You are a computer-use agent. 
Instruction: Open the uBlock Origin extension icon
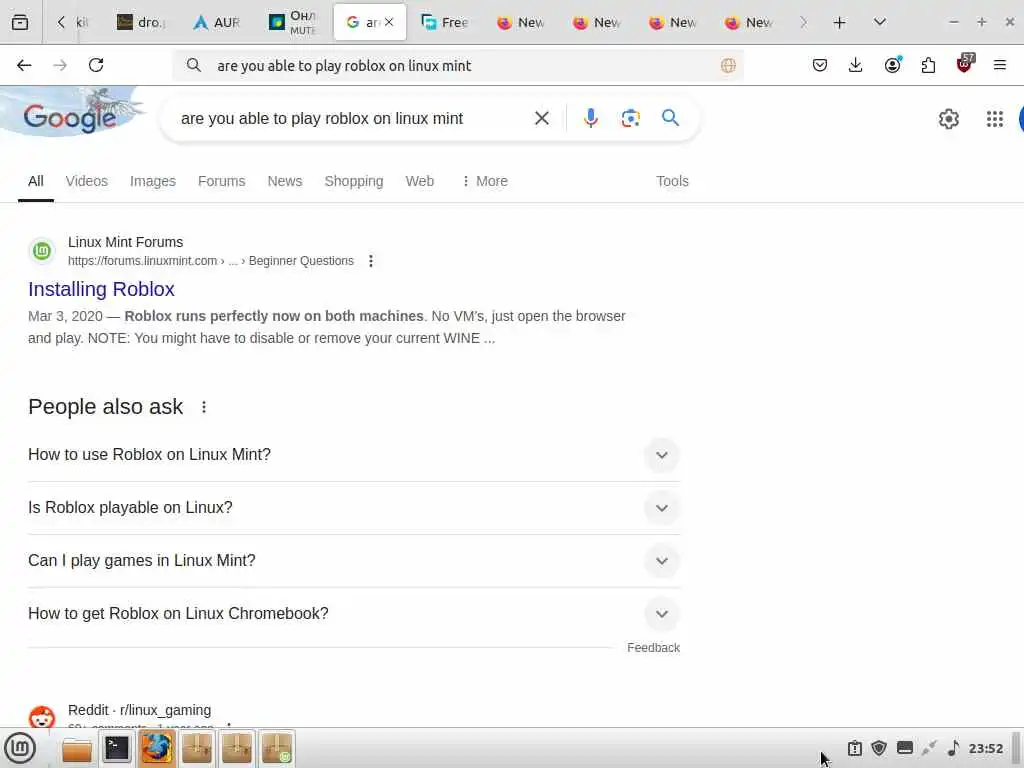(x=965, y=63)
